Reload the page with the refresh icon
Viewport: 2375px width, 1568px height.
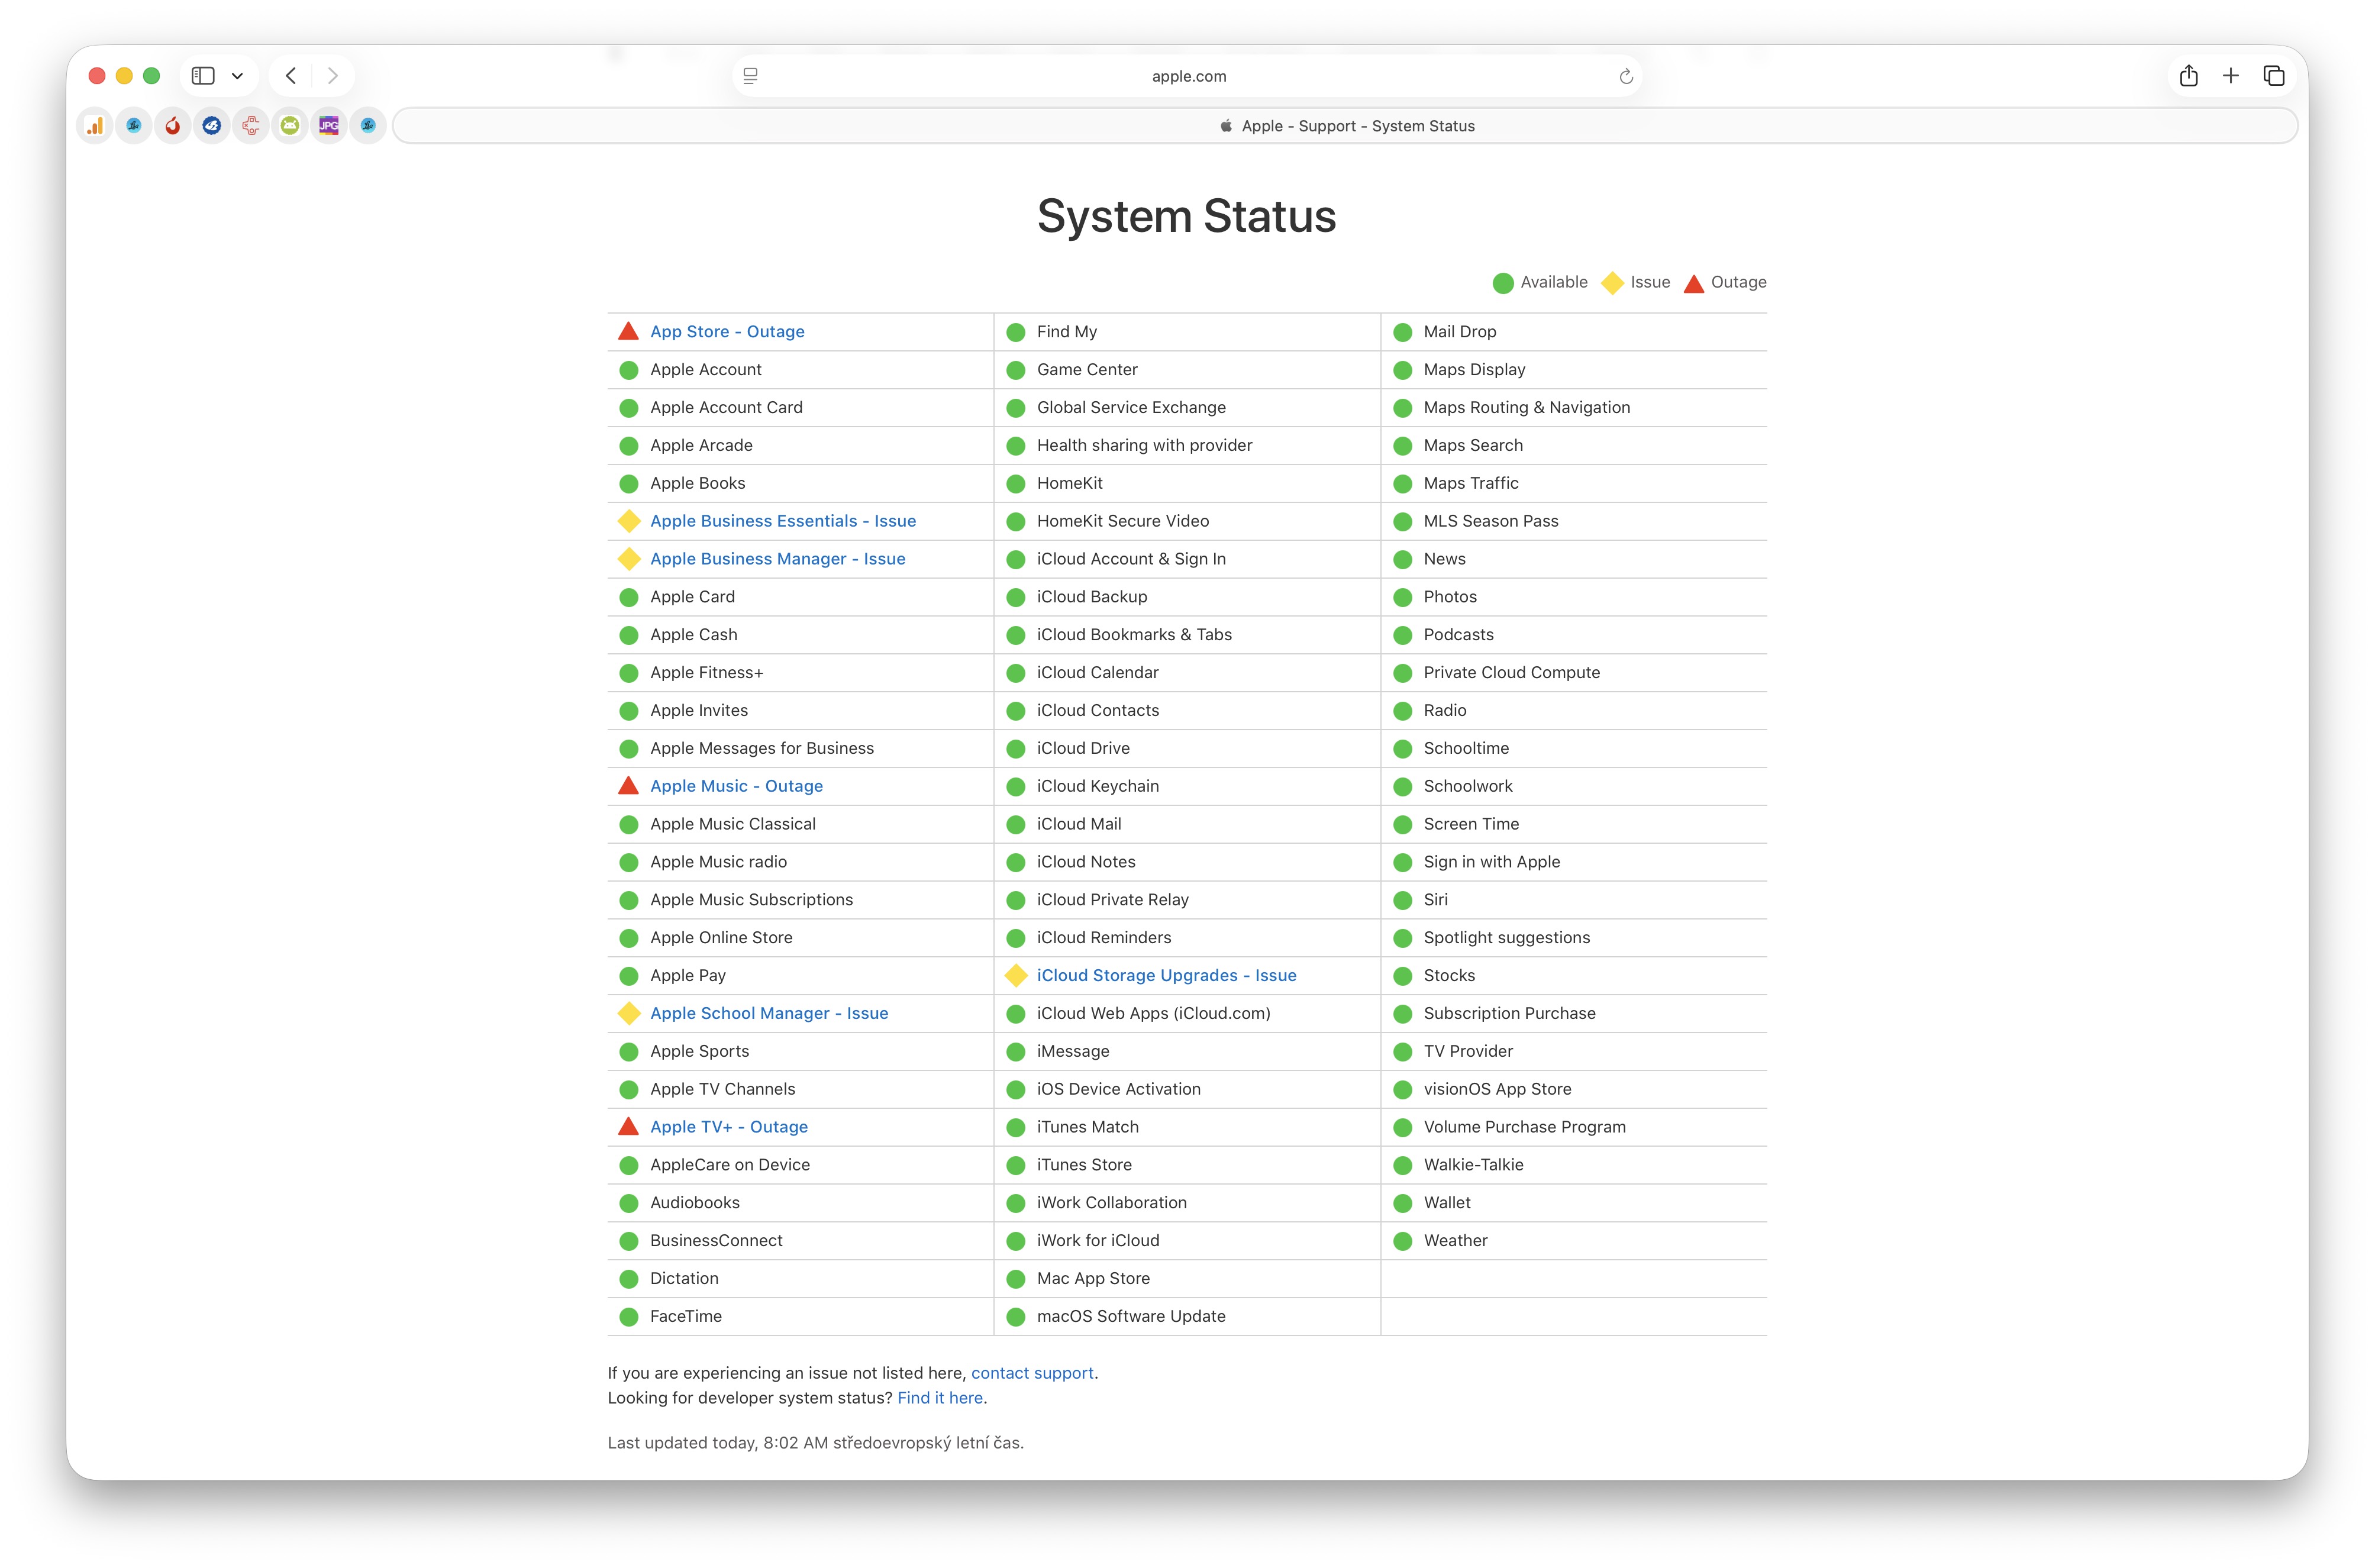pos(1625,76)
